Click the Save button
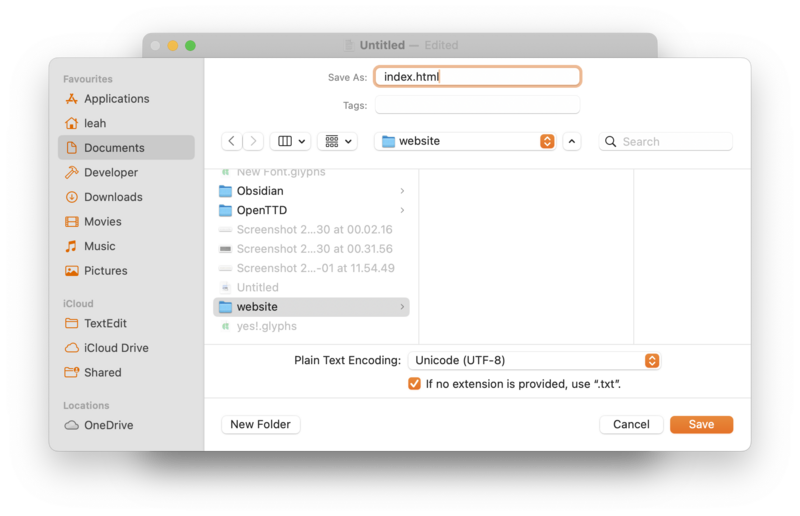800x516 pixels. coord(701,425)
